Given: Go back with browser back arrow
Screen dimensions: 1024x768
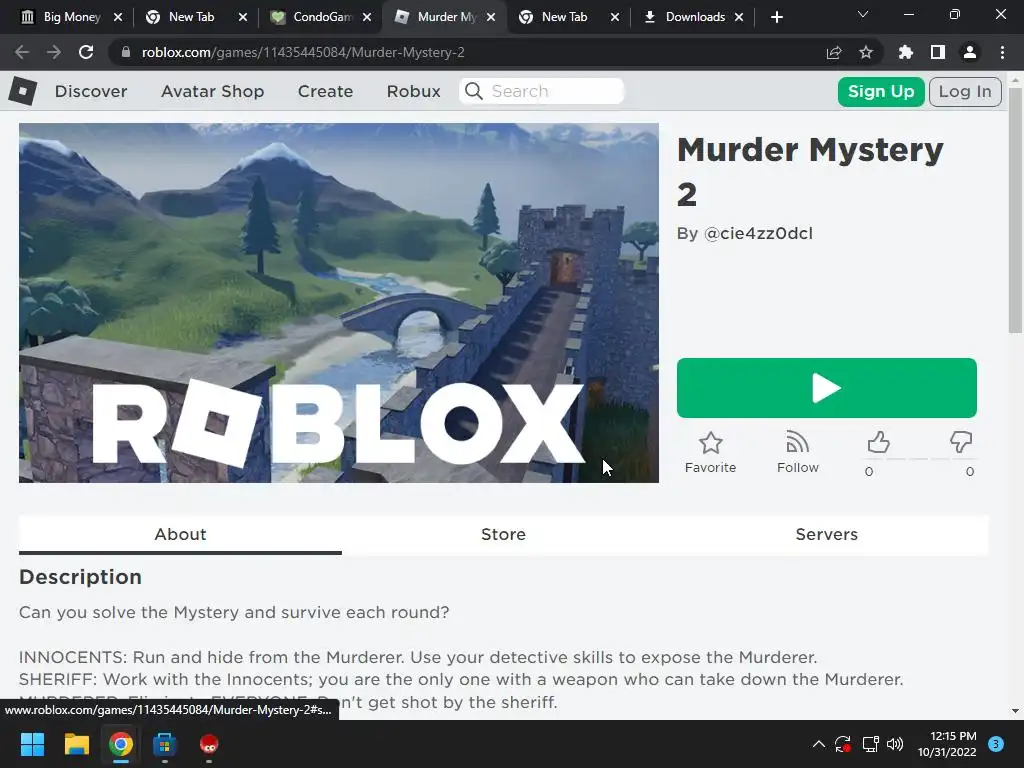Looking at the screenshot, I should click(22, 52).
